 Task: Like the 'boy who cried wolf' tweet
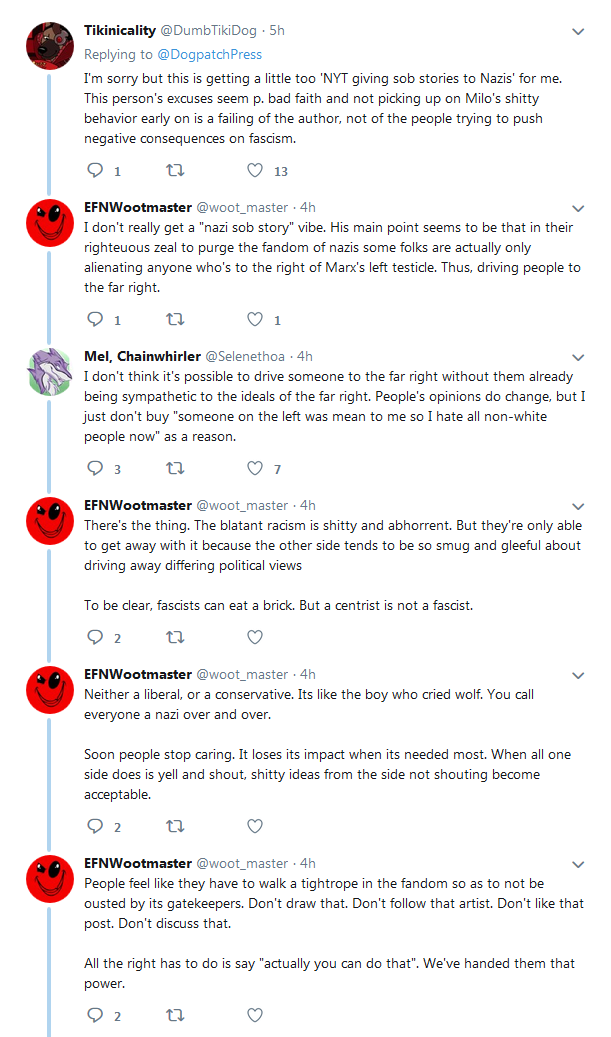tap(255, 825)
